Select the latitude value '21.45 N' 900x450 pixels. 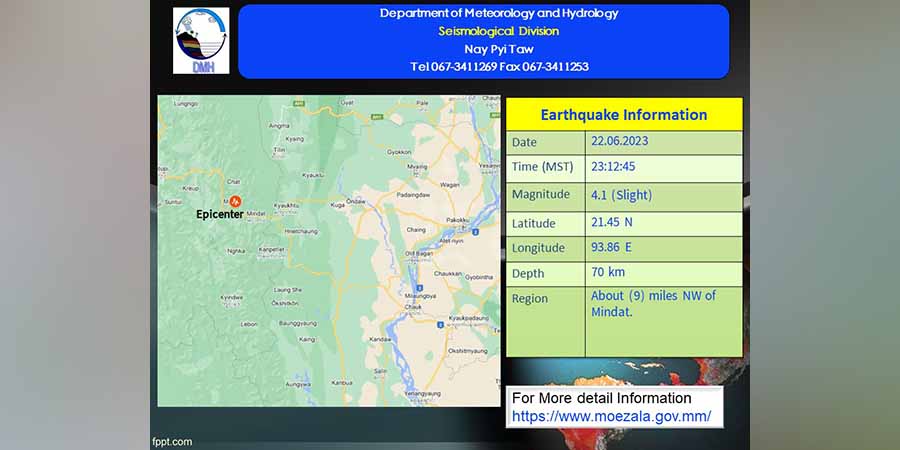tap(612, 222)
